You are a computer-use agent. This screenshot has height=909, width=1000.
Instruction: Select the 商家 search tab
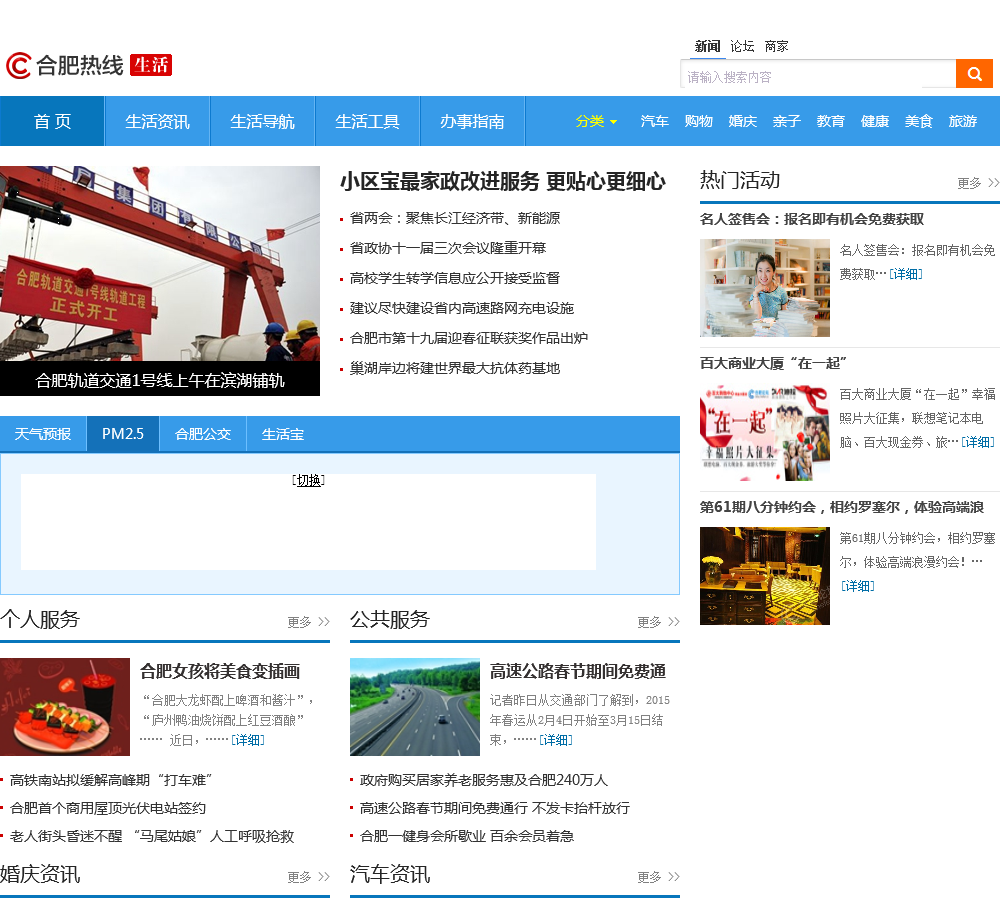pos(777,46)
